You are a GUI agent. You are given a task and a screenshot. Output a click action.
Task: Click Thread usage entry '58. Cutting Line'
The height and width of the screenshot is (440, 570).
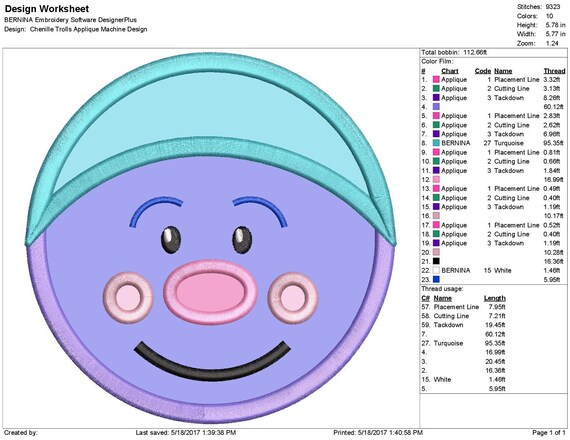(445, 316)
